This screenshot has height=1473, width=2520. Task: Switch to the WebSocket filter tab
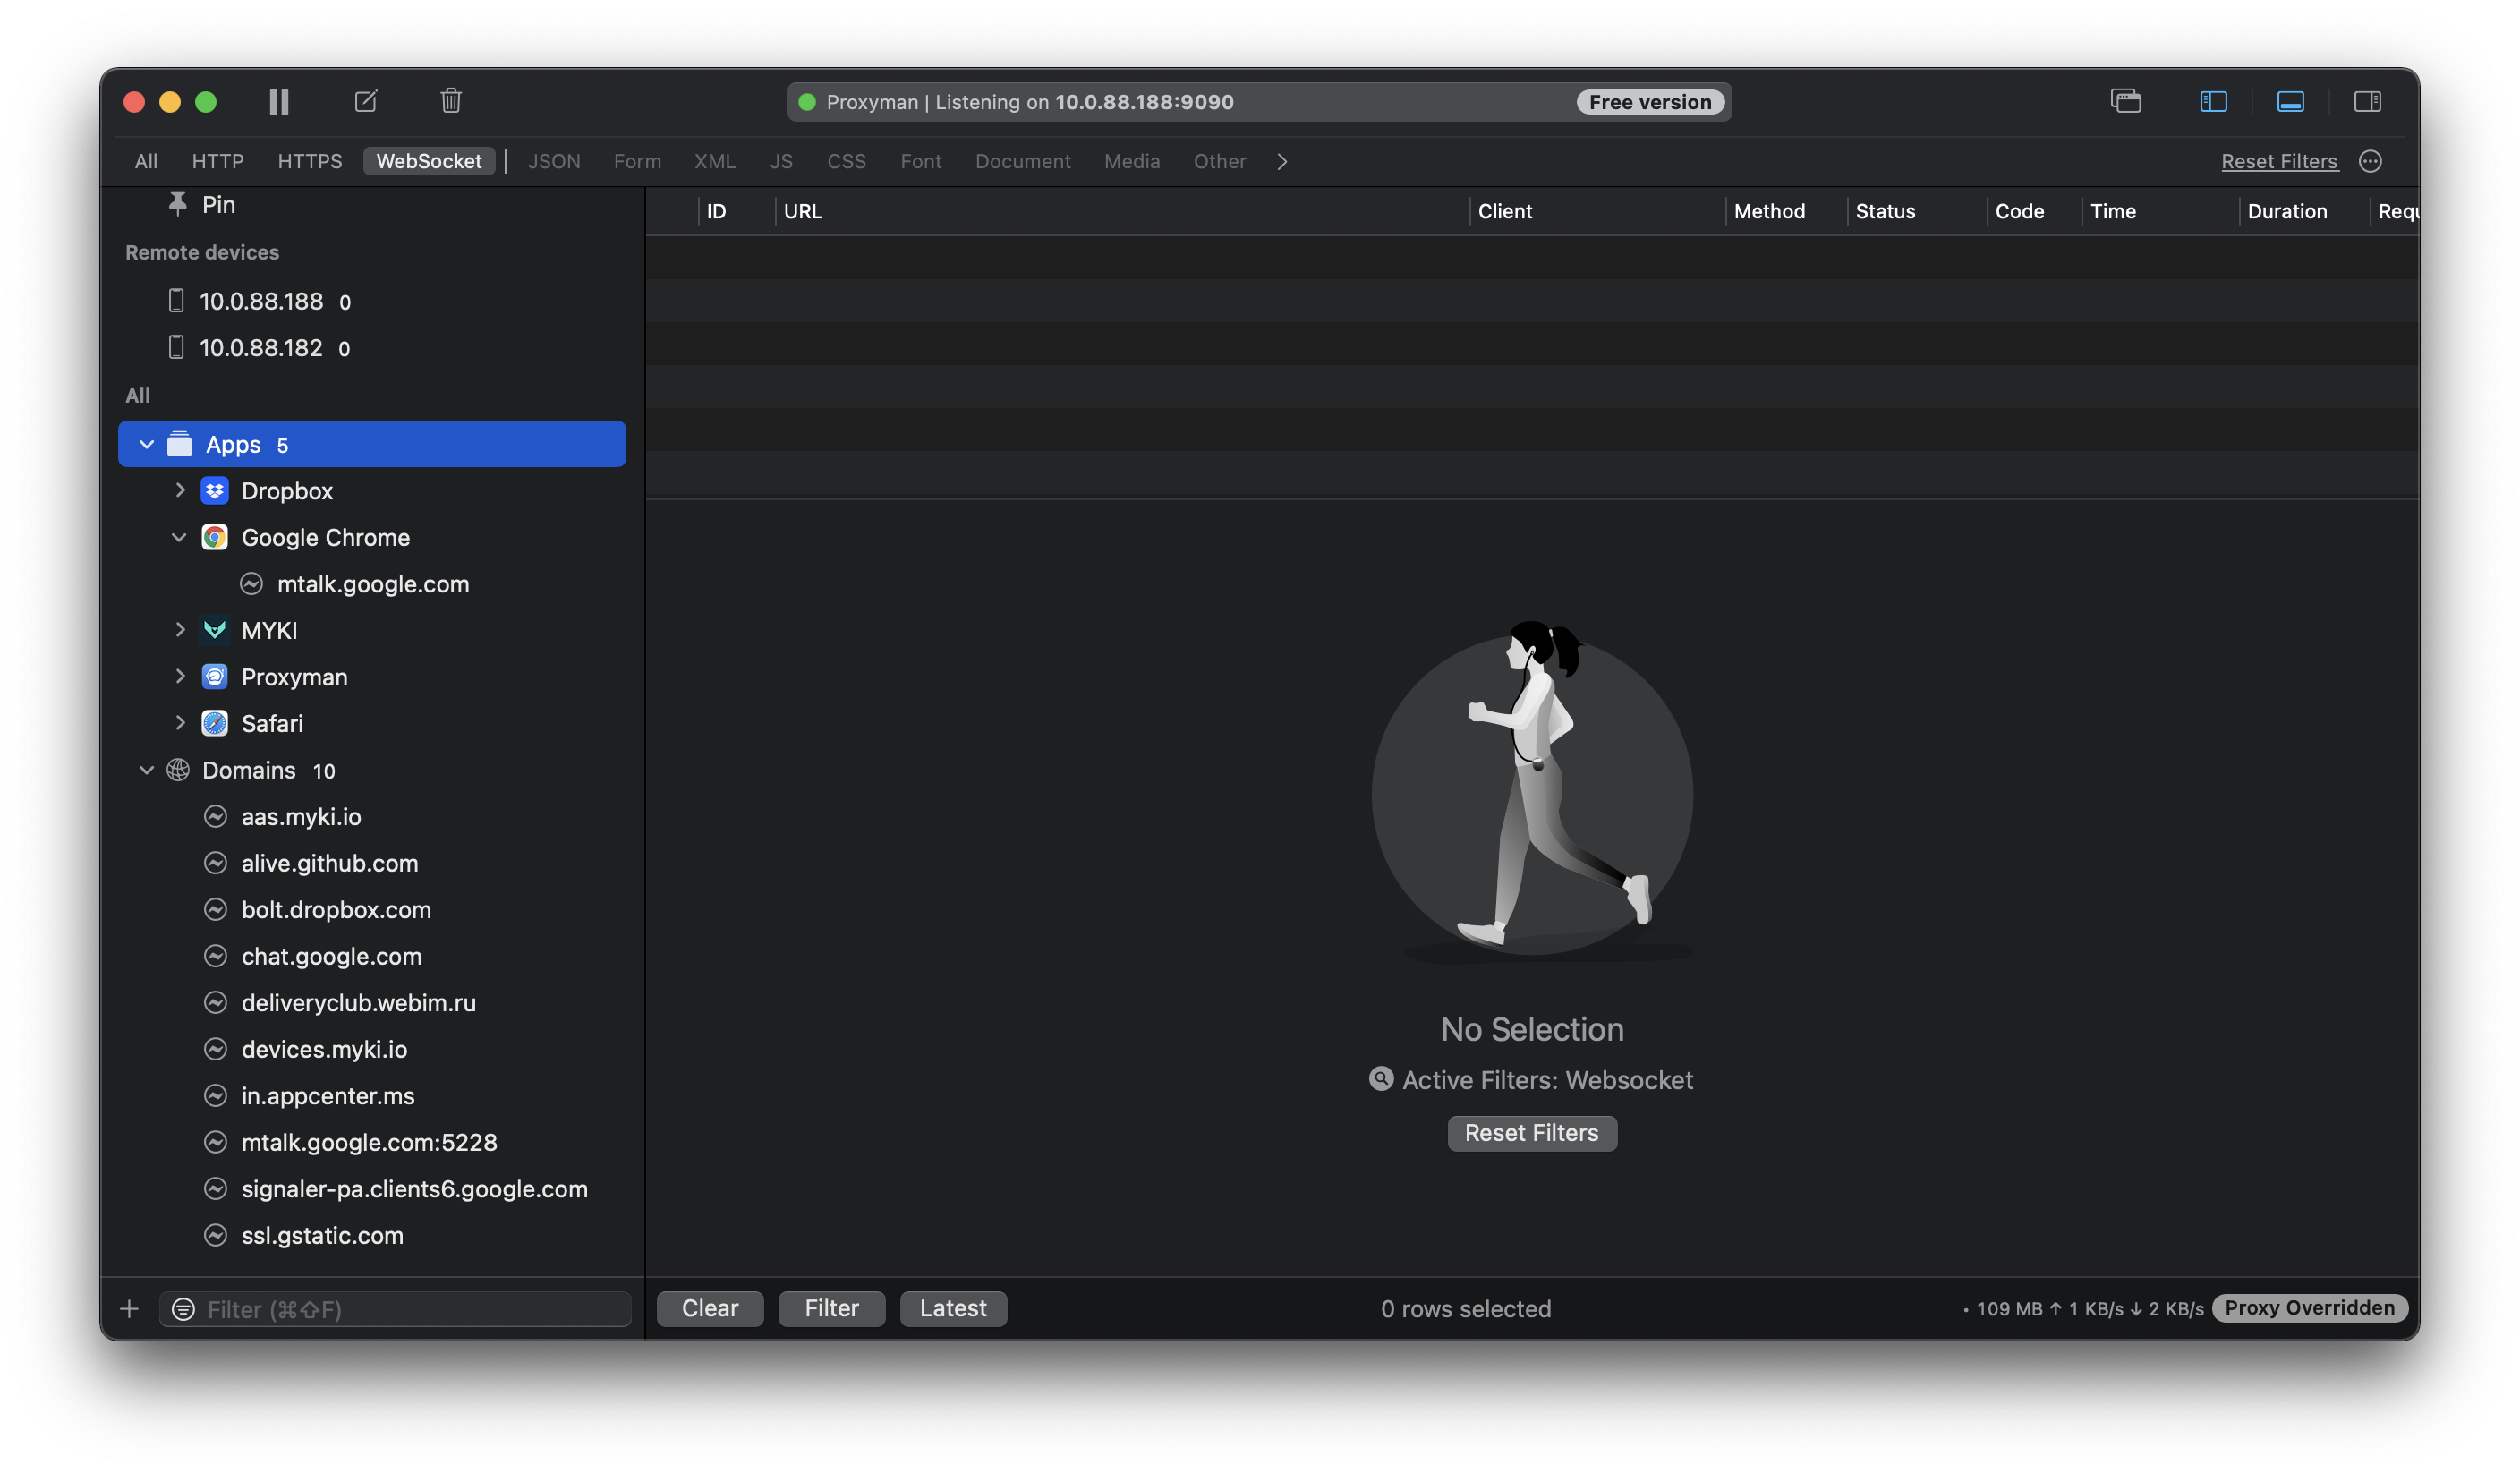pyautogui.click(x=429, y=160)
